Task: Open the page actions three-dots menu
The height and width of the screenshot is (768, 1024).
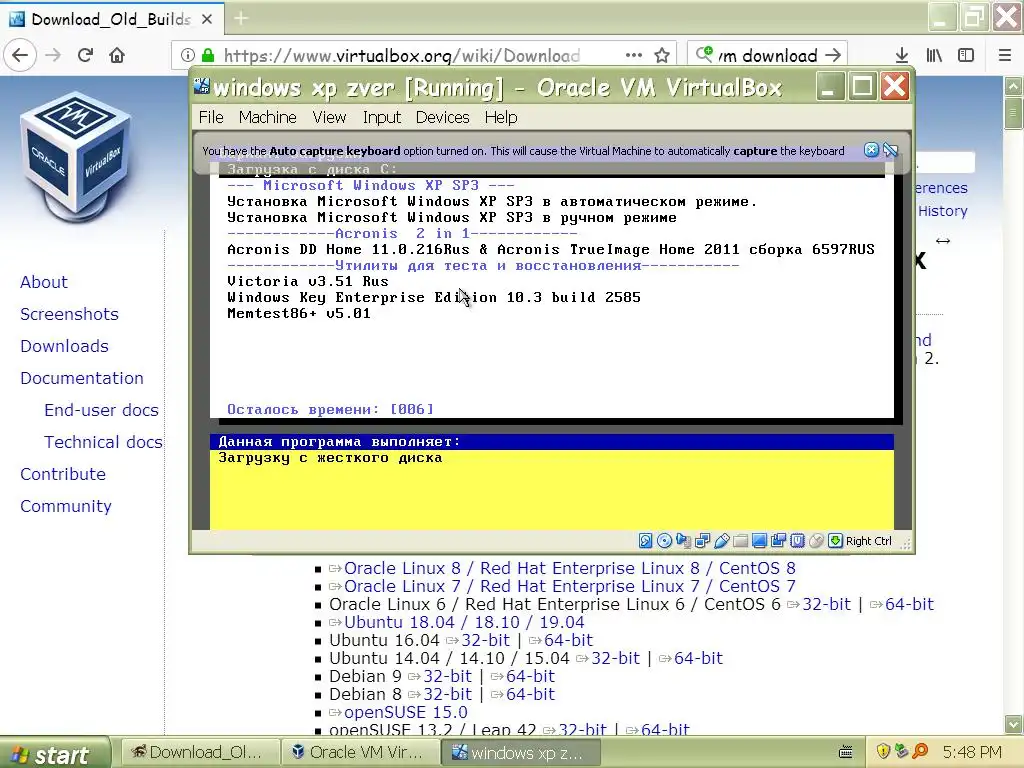Action: [x=633, y=55]
